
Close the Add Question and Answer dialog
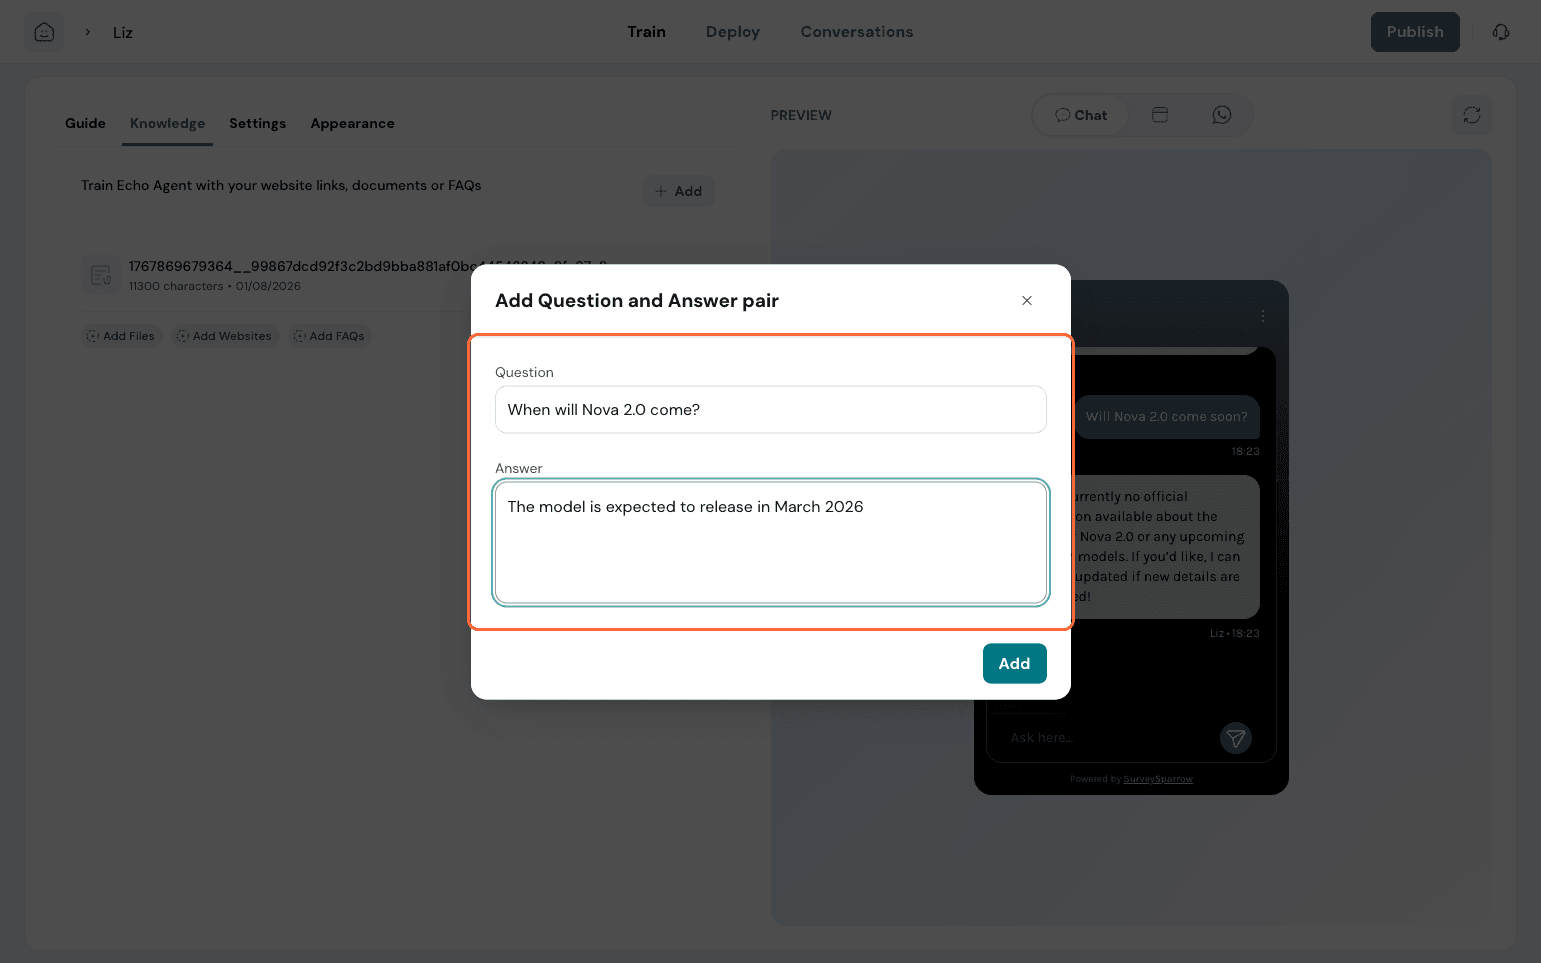click(x=1026, y=301)
